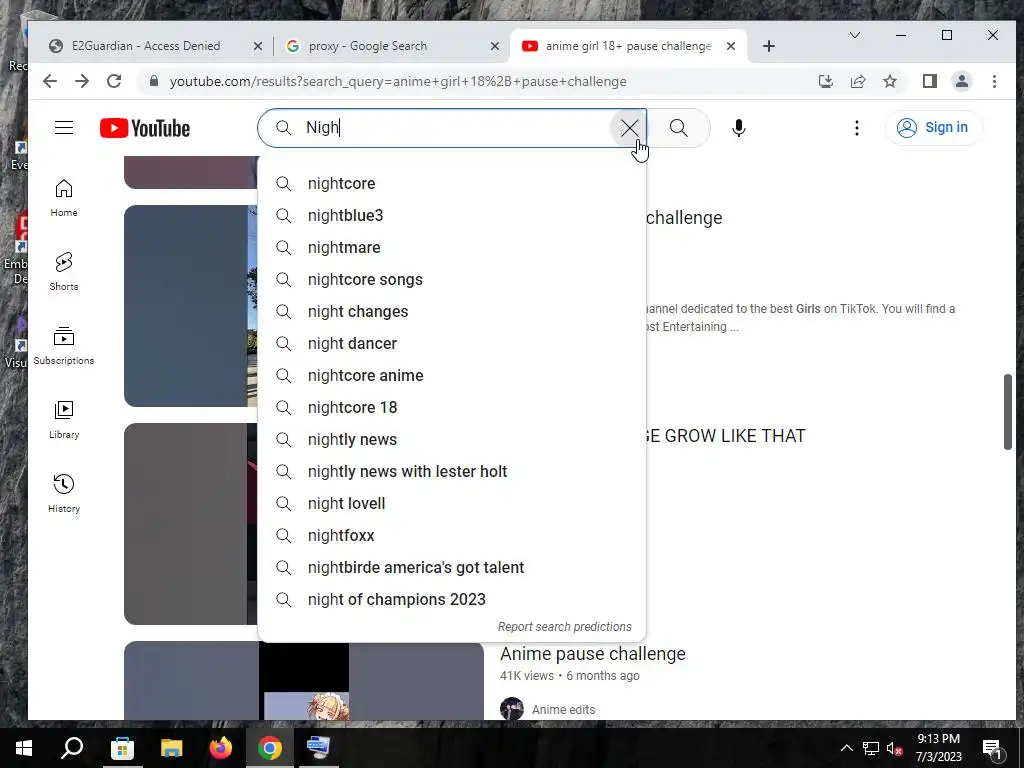Screen dimensions: 1024x768
Task: Click the install app icon in address bar
Action: 825,81
